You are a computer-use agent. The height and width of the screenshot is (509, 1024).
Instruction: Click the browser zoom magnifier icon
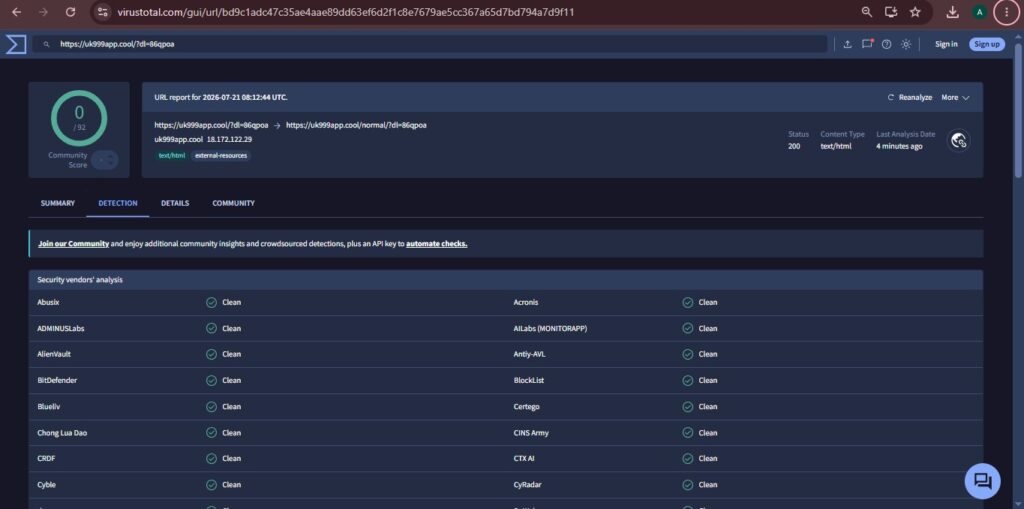pyautogui.click(x=867, y=12)
